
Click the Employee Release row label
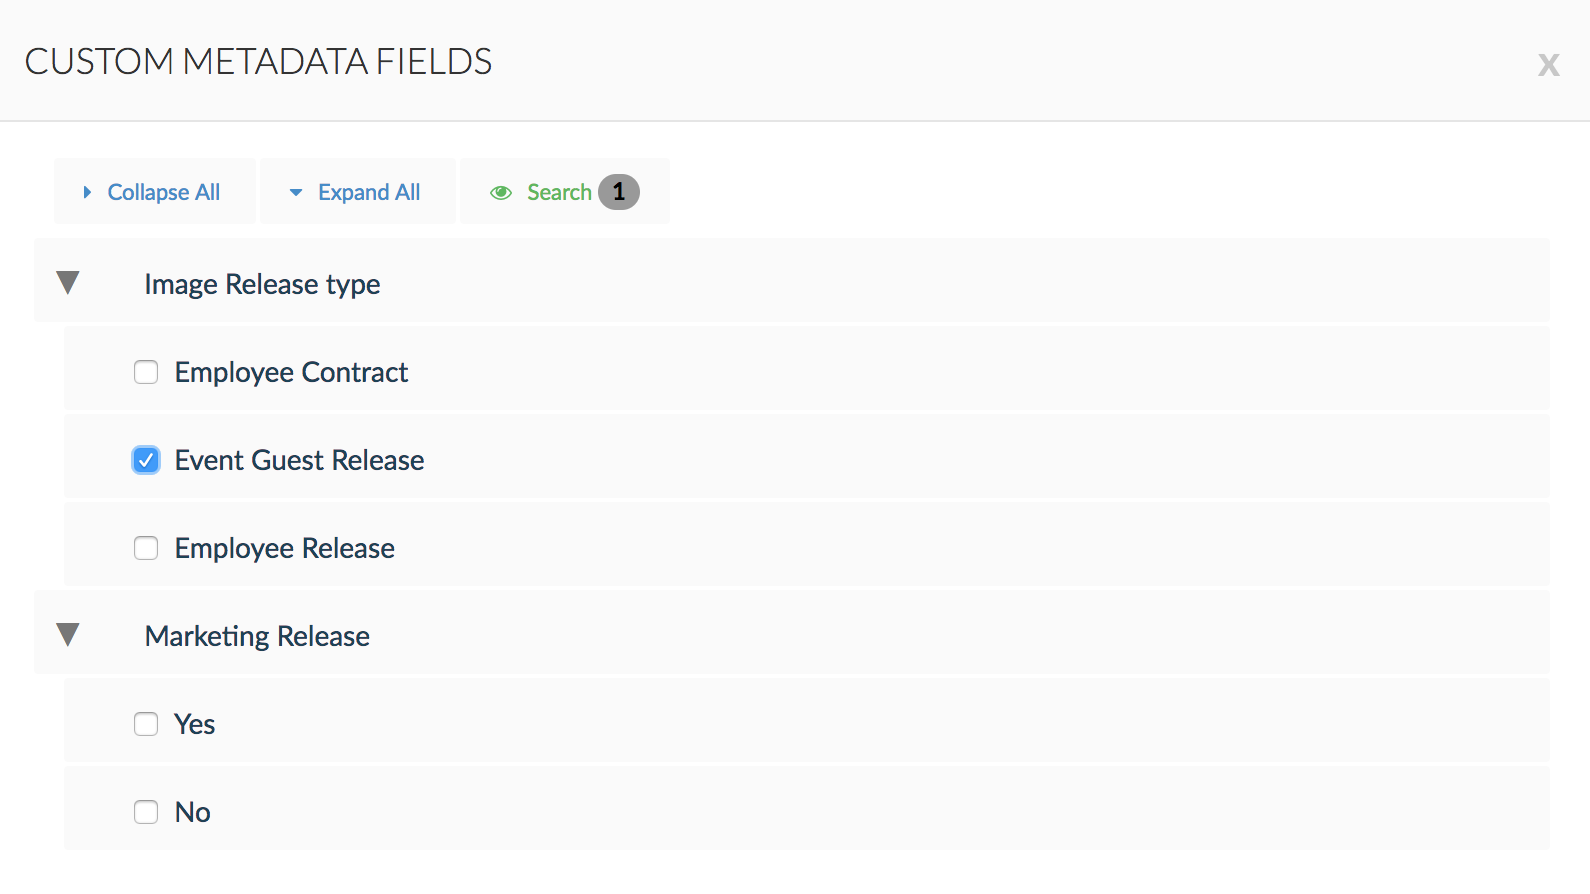point(284,548)
